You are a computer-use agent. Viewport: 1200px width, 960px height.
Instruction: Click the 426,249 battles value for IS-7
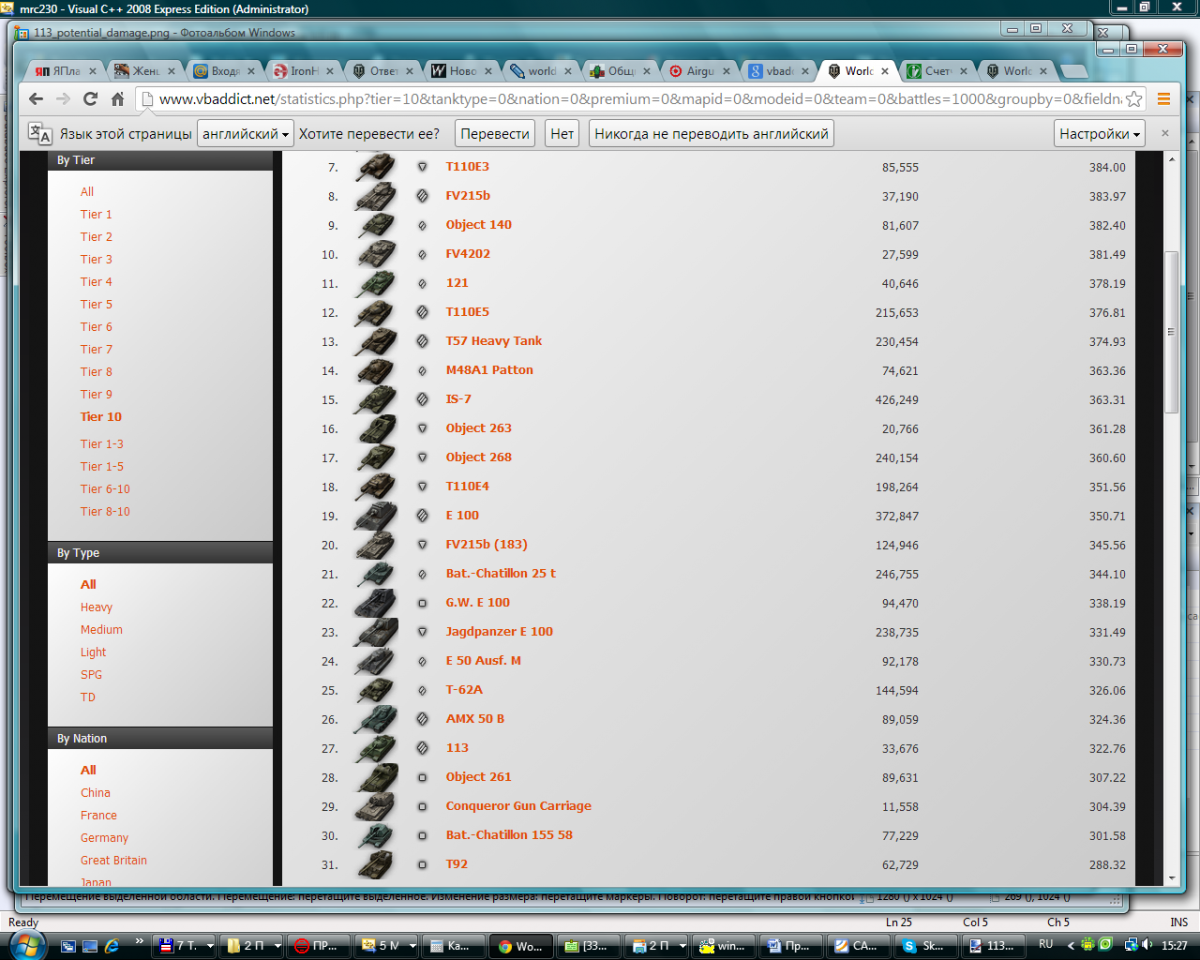click(x=894, y=400)
